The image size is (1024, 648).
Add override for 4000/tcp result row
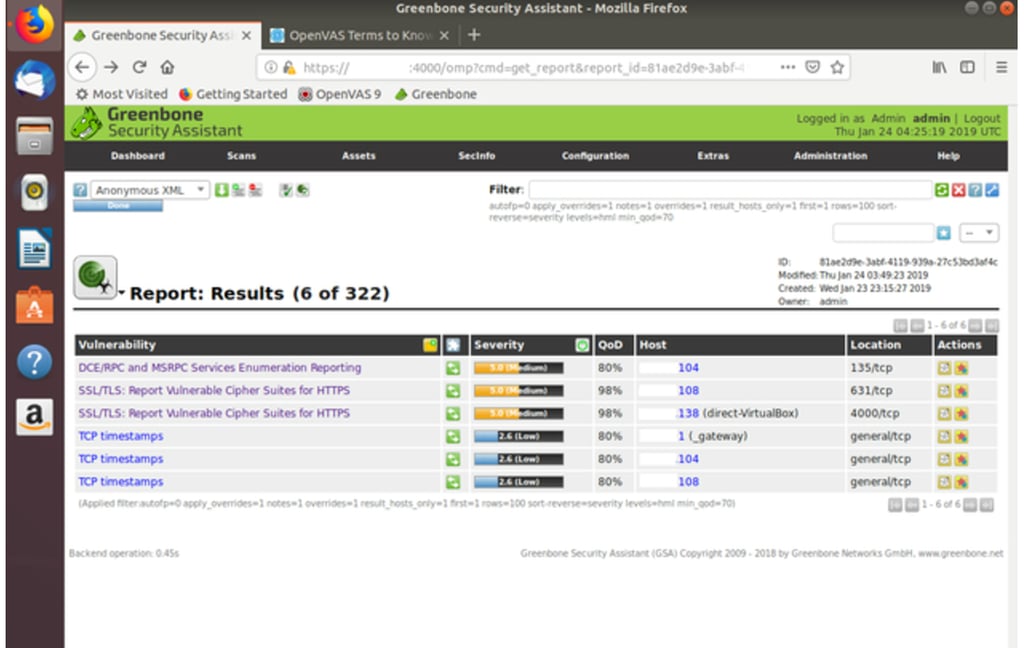961,413
